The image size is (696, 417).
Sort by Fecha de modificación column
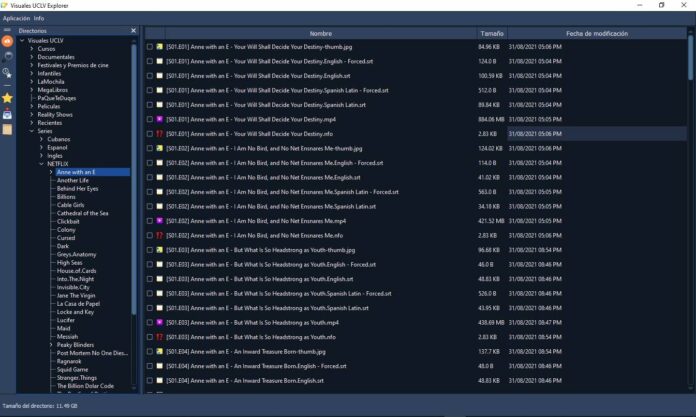(596, 33)
